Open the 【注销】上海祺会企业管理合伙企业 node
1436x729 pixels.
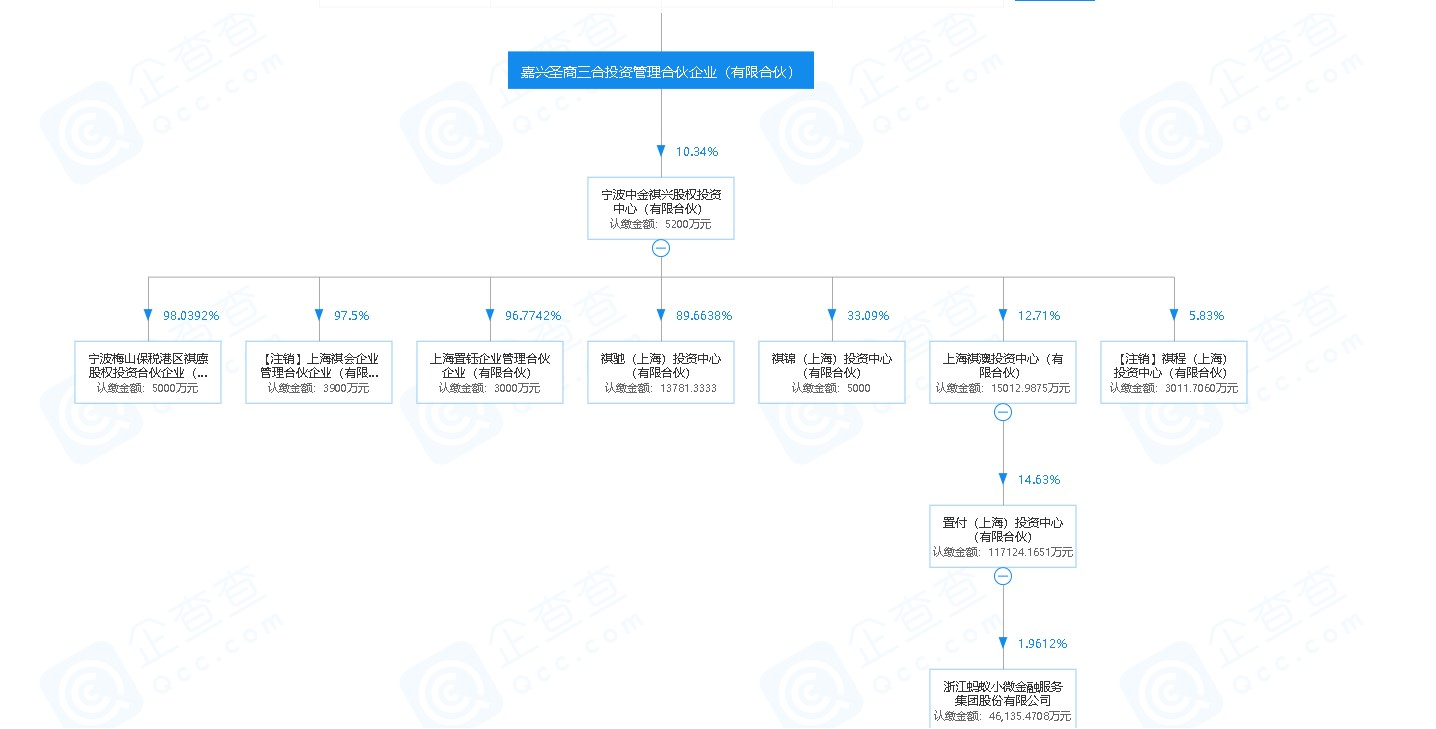point(319,372)
